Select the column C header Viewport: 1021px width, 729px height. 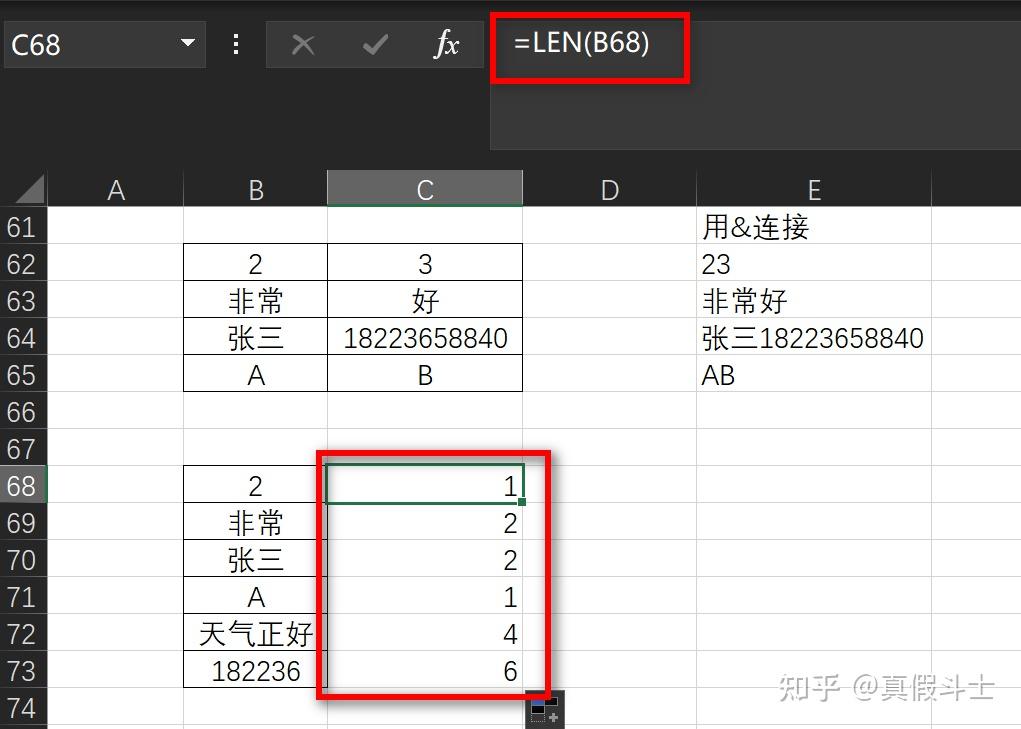425,189
